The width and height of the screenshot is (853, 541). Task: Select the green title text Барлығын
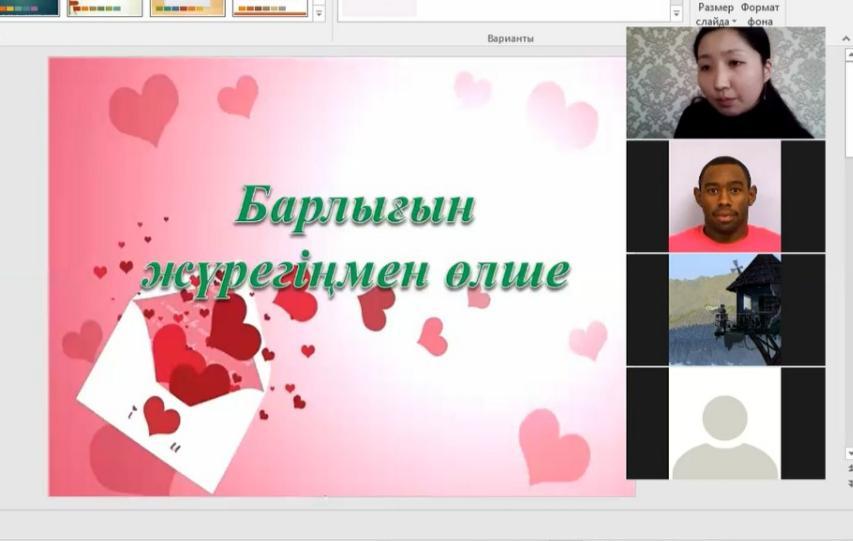tap(354, 208)
